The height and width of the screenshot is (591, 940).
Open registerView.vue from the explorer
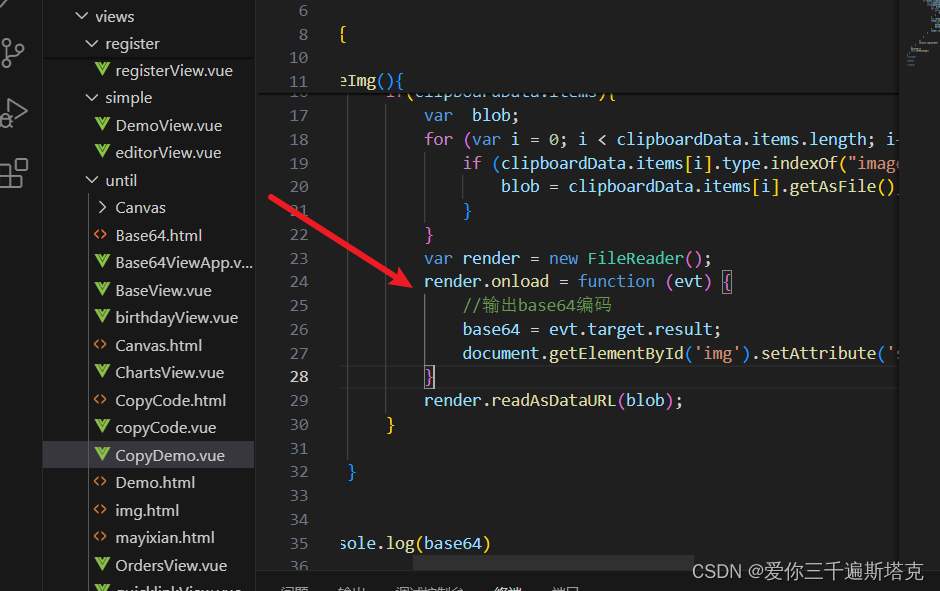(x=174, y=71)
